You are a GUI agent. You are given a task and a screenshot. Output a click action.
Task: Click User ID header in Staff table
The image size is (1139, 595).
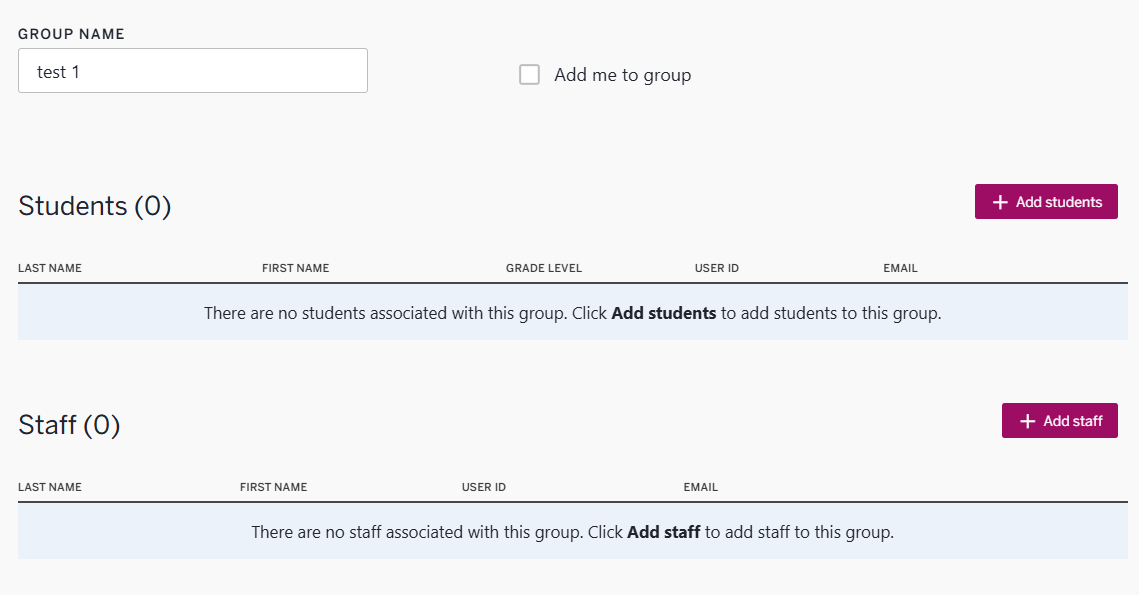click(483, 487)
